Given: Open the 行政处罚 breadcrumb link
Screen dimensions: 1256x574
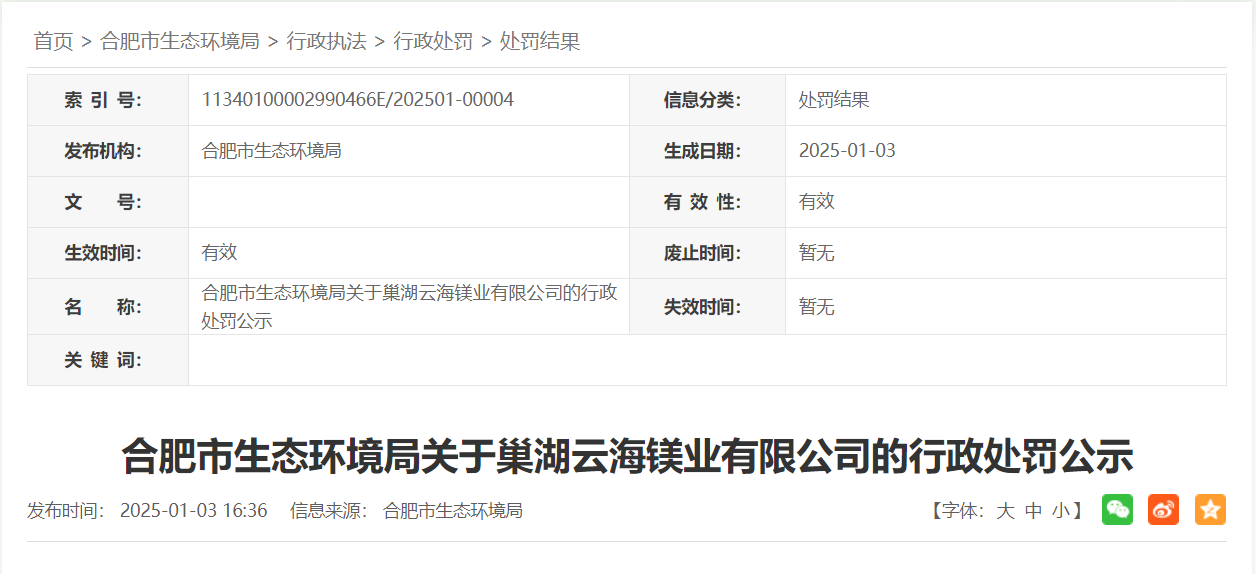Looking at the screenshot, I should 433,41.
